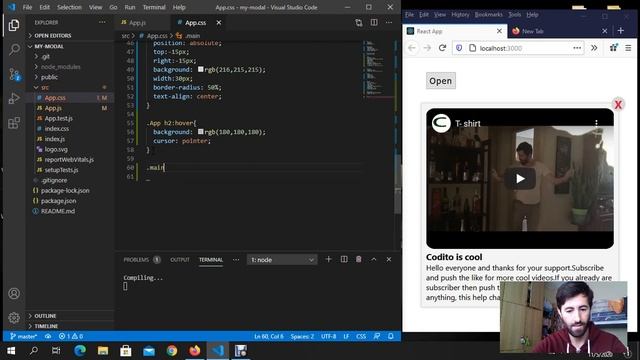Screen dimensions: 640x360
Task: Expand the OPEN EDITORS section
Action: click(x=52, y=36)
